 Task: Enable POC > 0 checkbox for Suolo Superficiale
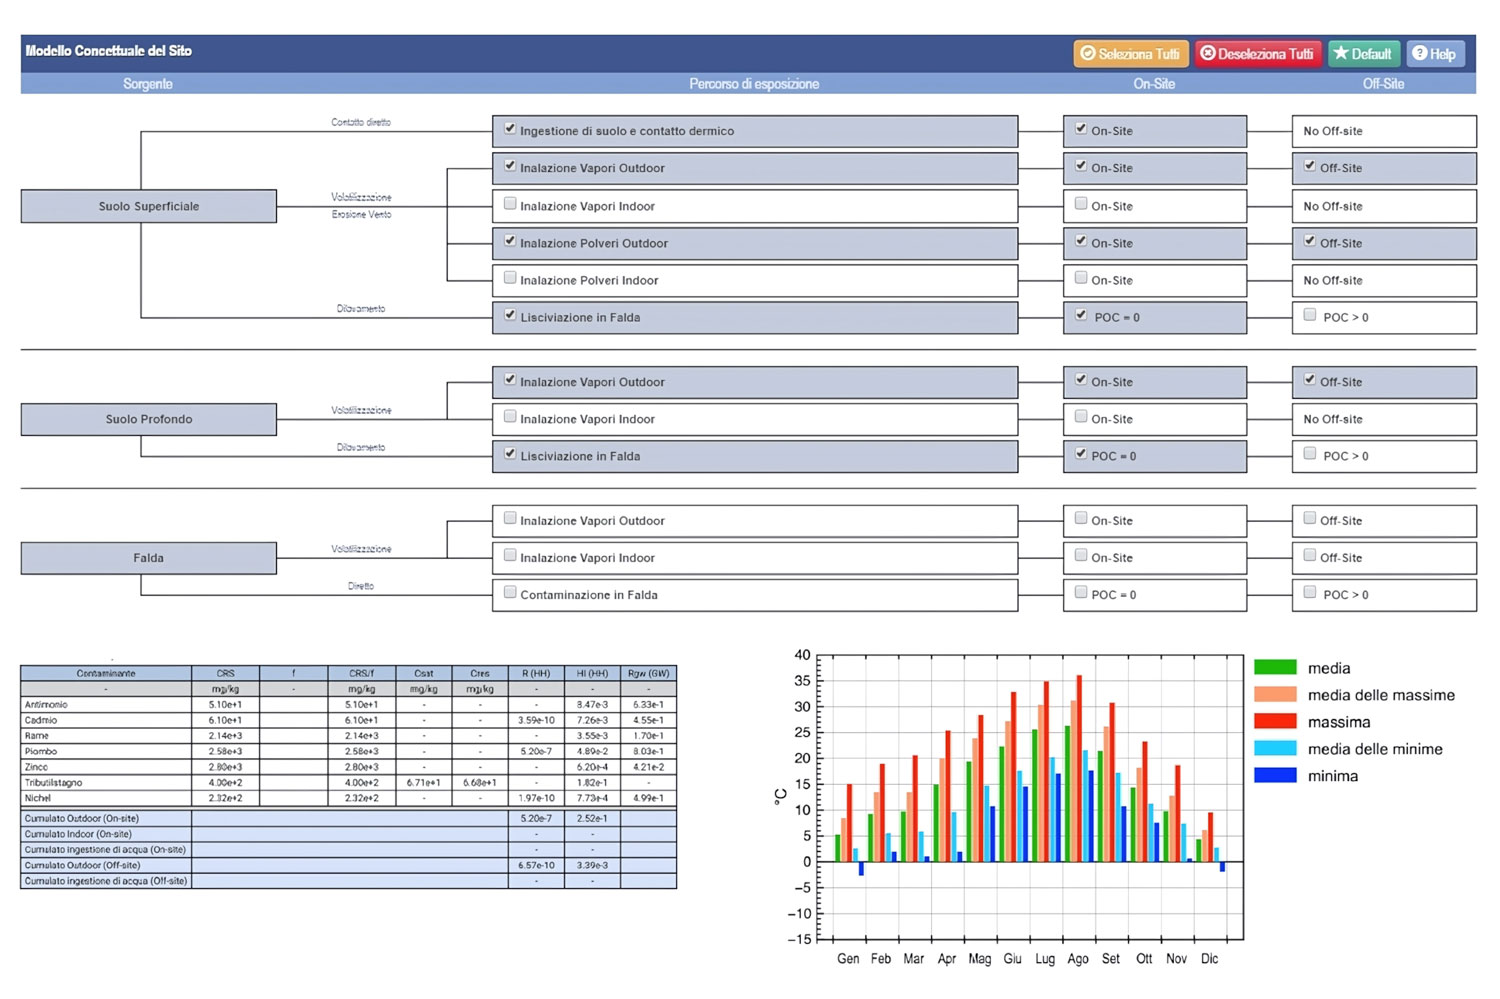pyautogui.click(x=1310, y=315)
